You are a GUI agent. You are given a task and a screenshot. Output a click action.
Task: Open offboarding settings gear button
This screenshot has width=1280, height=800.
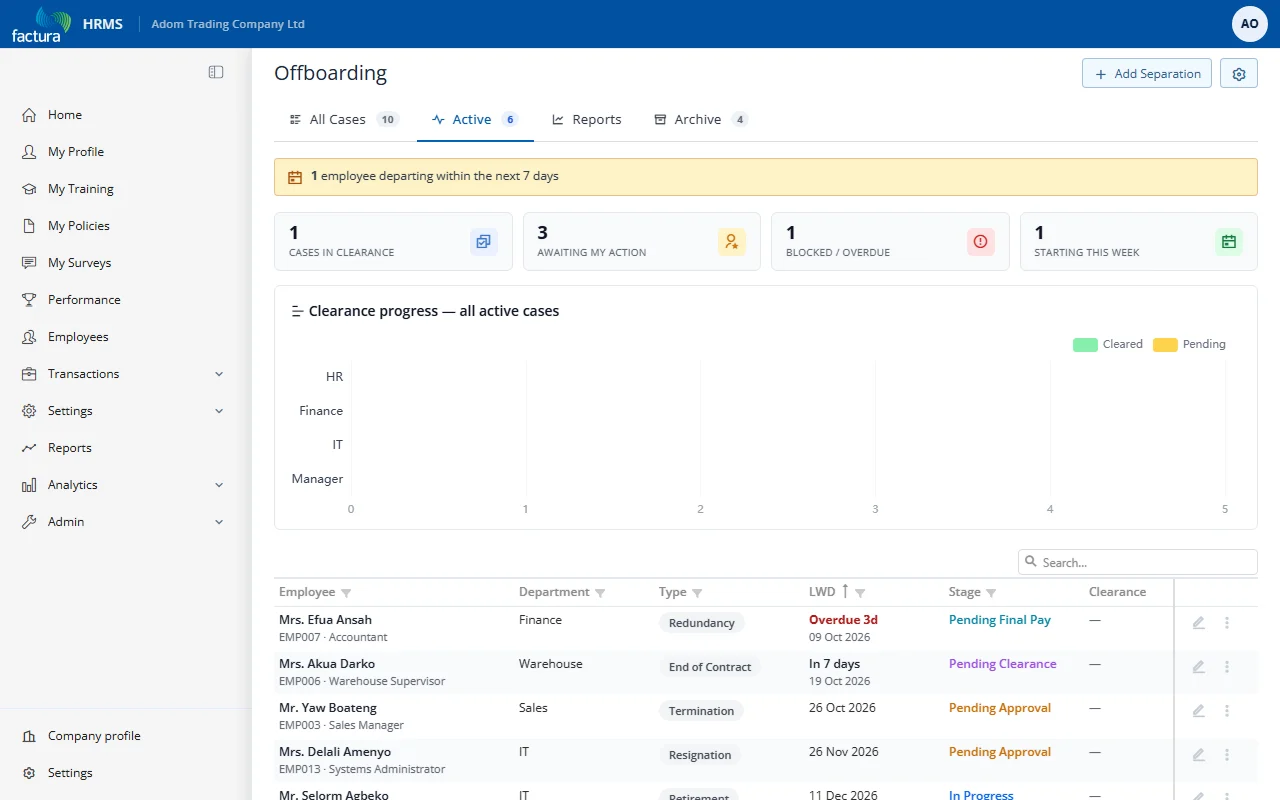point(1239,74)
